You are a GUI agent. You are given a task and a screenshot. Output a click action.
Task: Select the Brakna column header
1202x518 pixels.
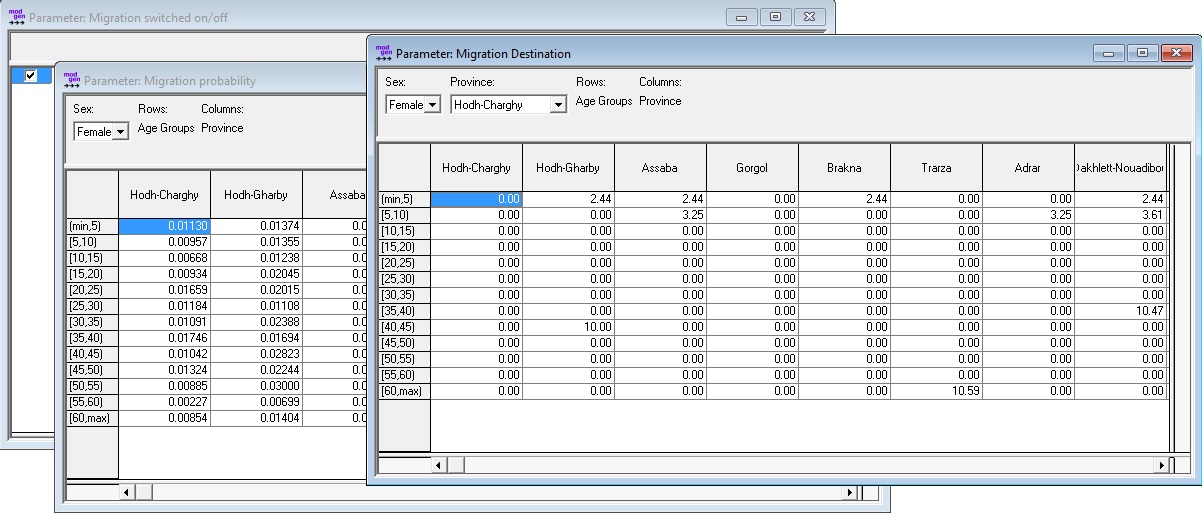844,168
